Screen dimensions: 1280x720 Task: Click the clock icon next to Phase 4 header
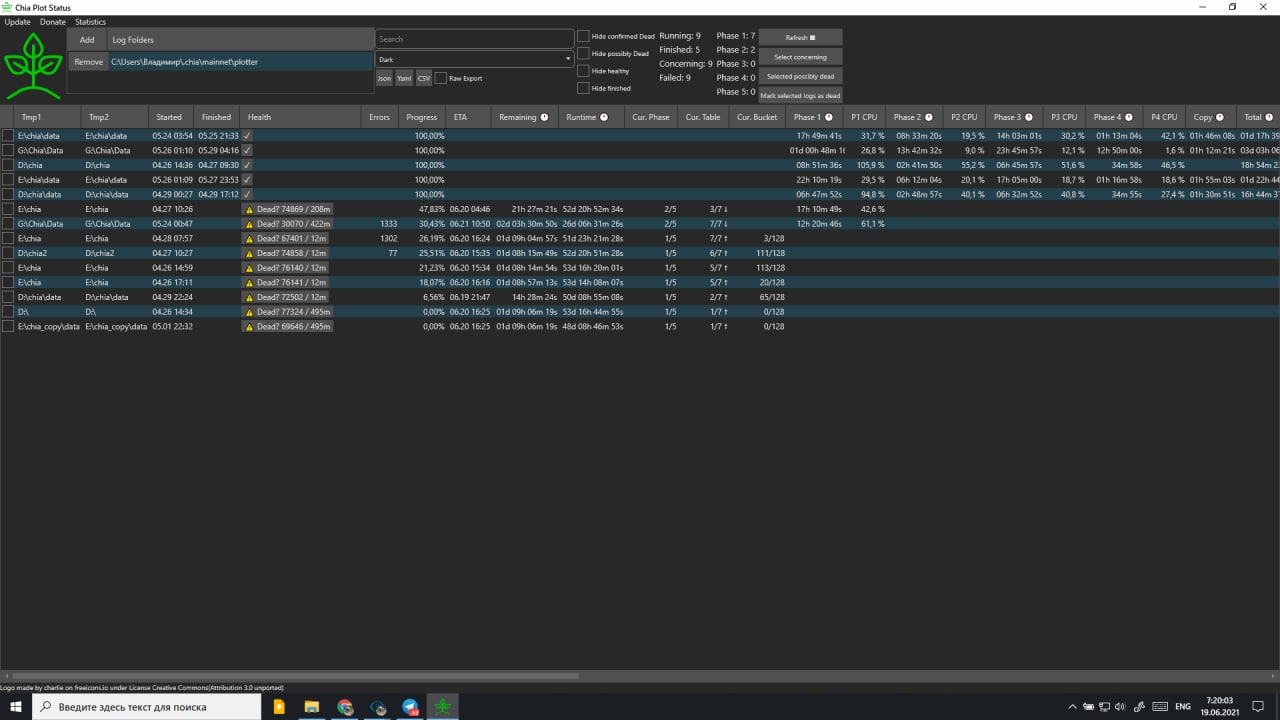(x=1129, y=117)
